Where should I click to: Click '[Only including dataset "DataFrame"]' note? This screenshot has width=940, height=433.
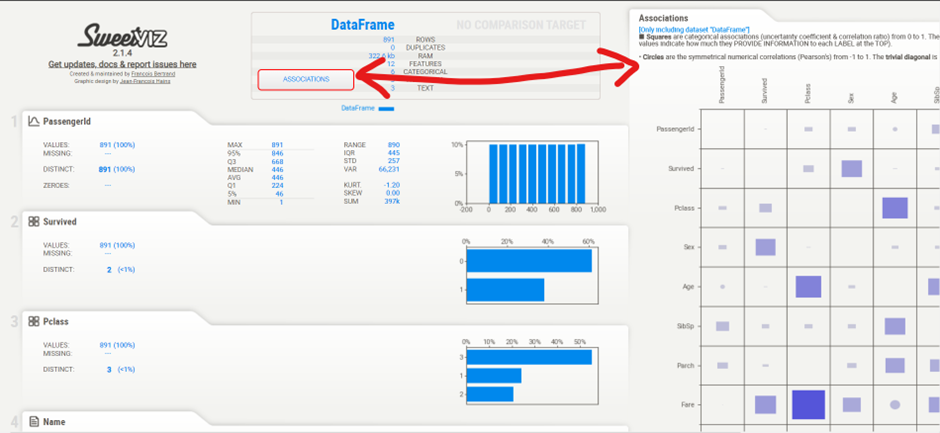click(x=694, y=29)
